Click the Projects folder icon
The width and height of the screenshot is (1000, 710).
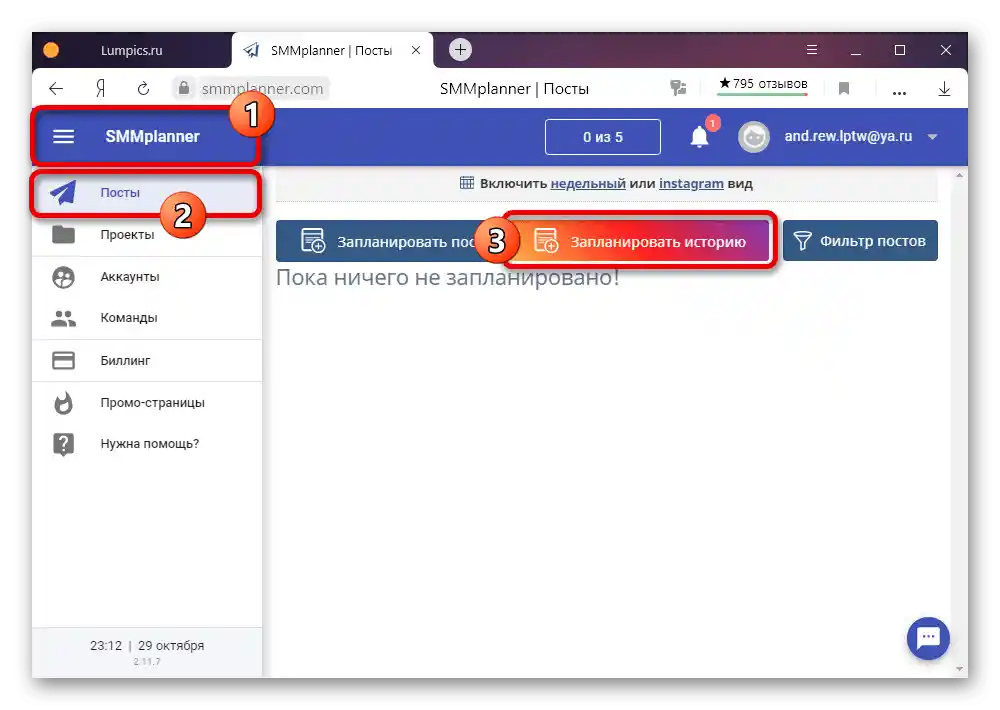[63, 235]
